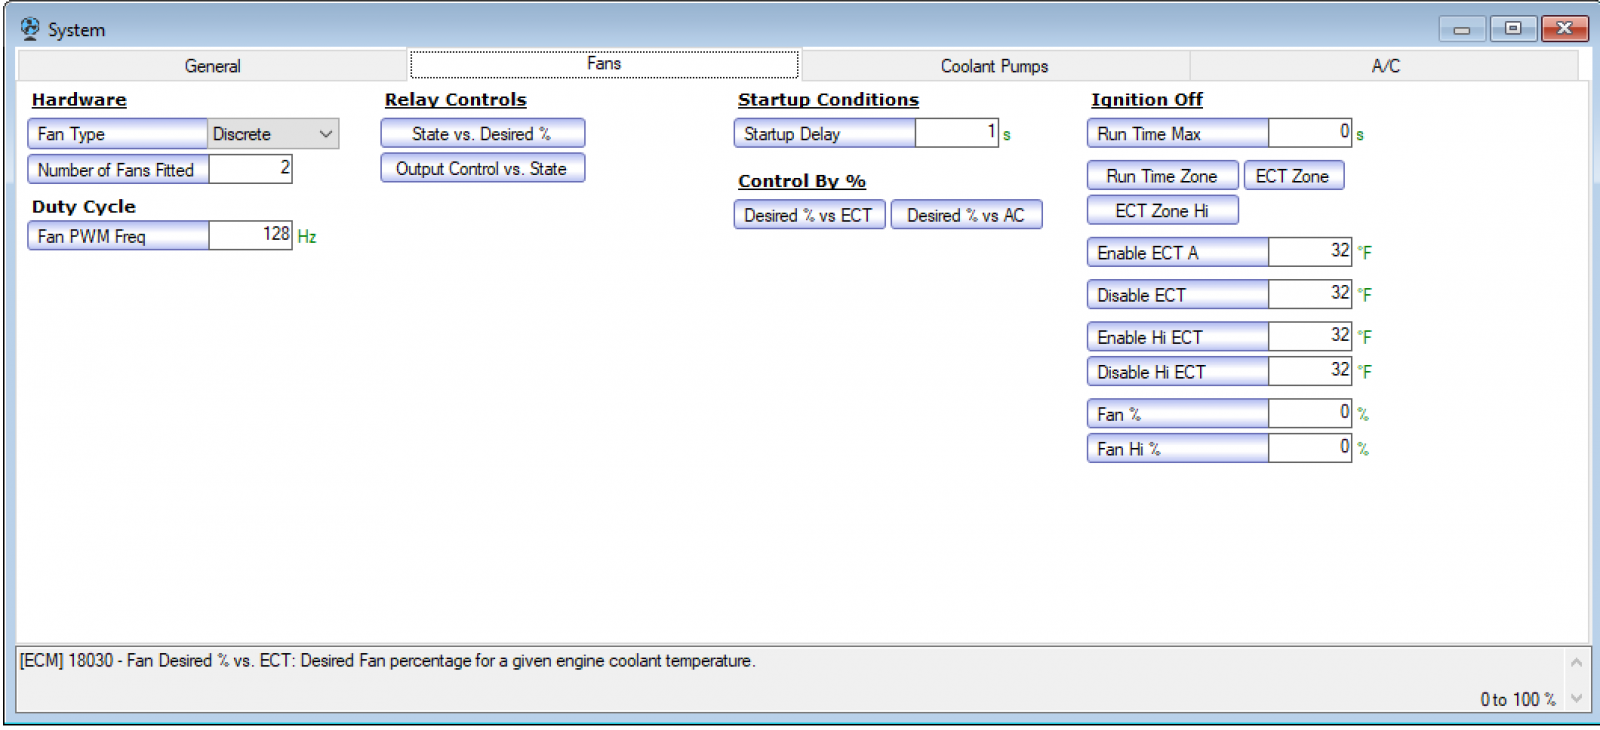Click the ECM 18030 description text
Image resolution: width=1600 pixels, height=730 pixels.
(x=387, y=661)
